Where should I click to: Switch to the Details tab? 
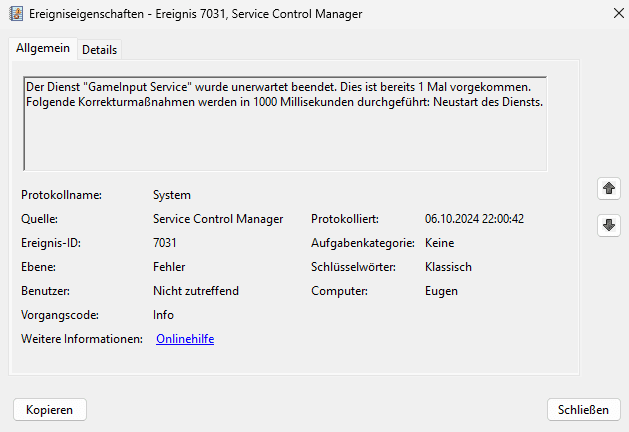pos(99,50)
